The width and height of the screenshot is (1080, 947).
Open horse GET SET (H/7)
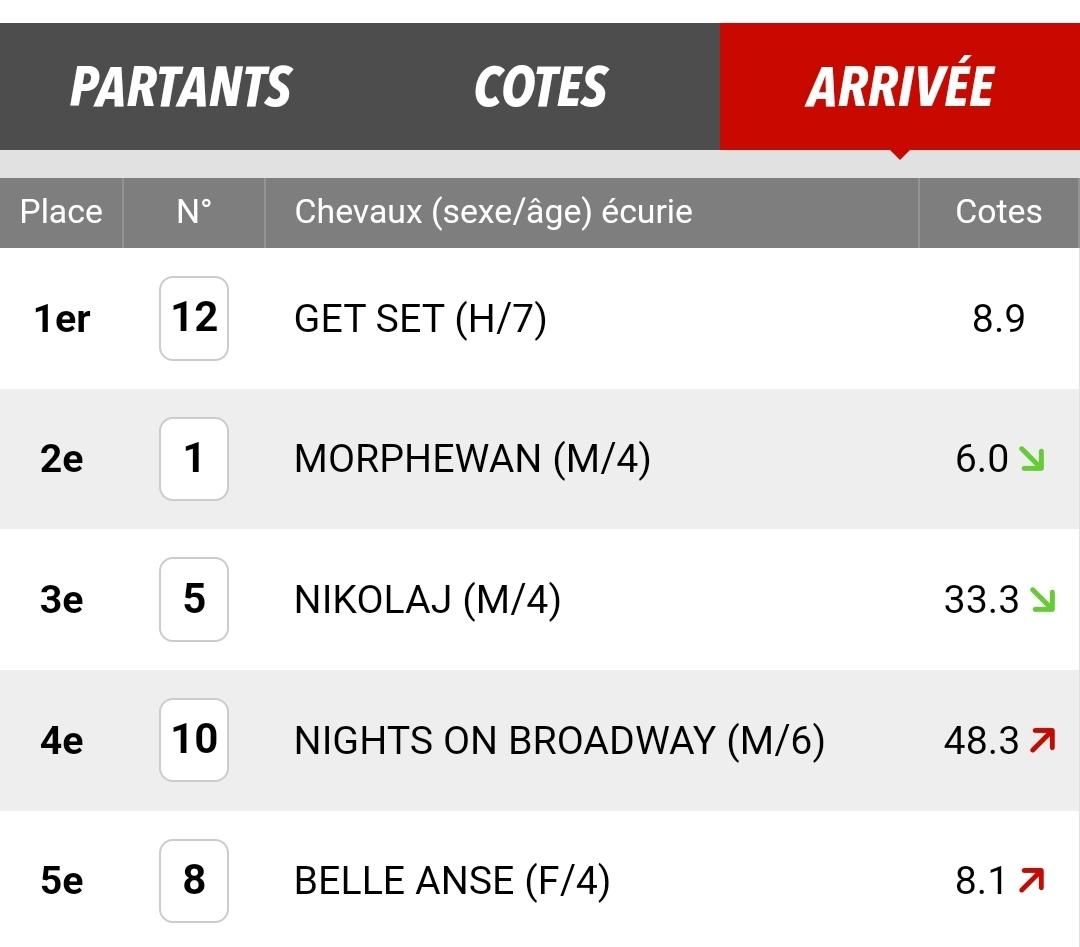(420, 319)
